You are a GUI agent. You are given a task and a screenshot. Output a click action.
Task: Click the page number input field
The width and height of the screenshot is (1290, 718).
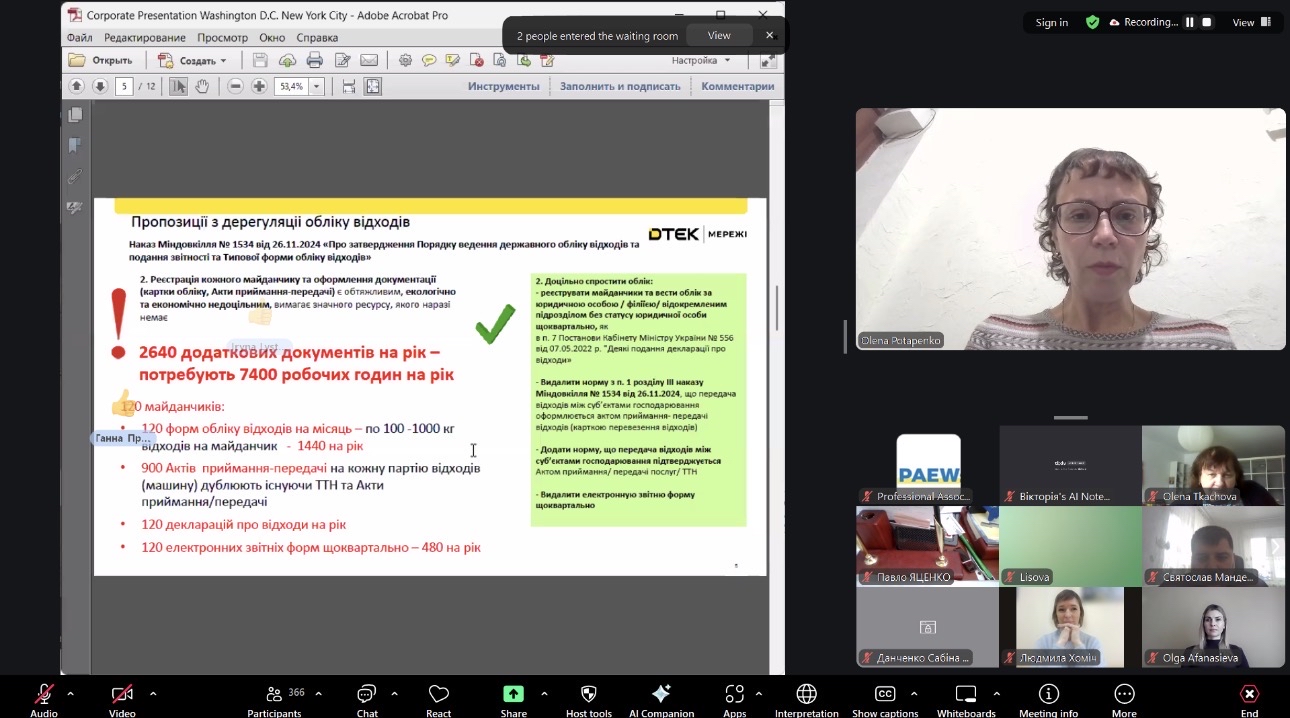point(124,86)
